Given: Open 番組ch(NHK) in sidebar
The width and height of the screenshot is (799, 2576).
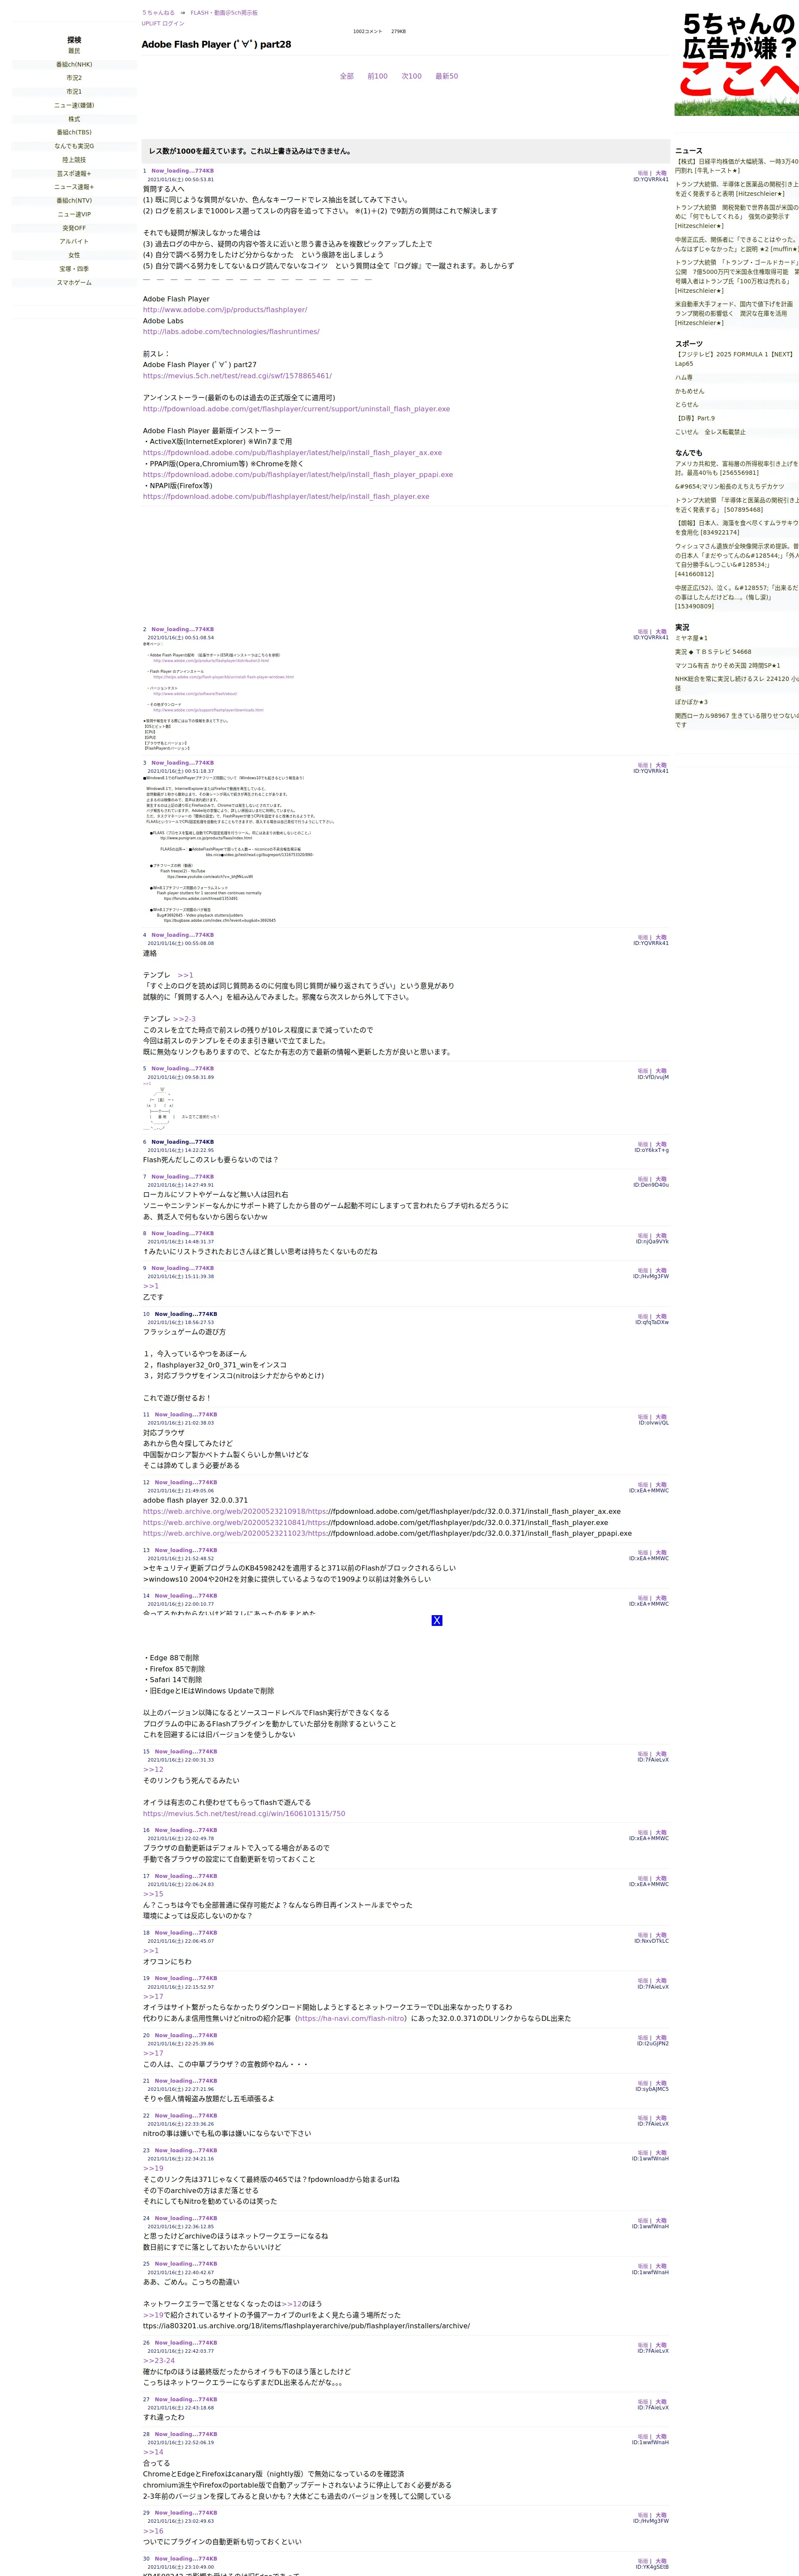Looking at the screenshot, I should pyautogui.click(x=74, y=64).
